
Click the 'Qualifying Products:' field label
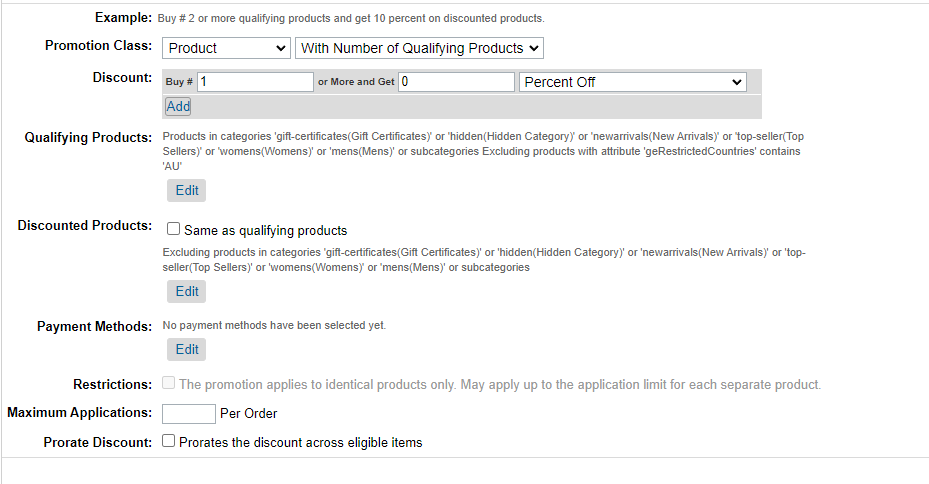coord(88,137)
